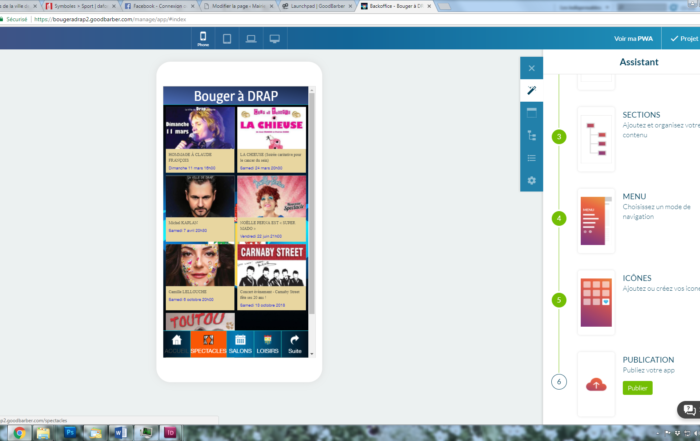
Task: Select the magic wand Assistant icon
Action: click(x=531, y=91)
